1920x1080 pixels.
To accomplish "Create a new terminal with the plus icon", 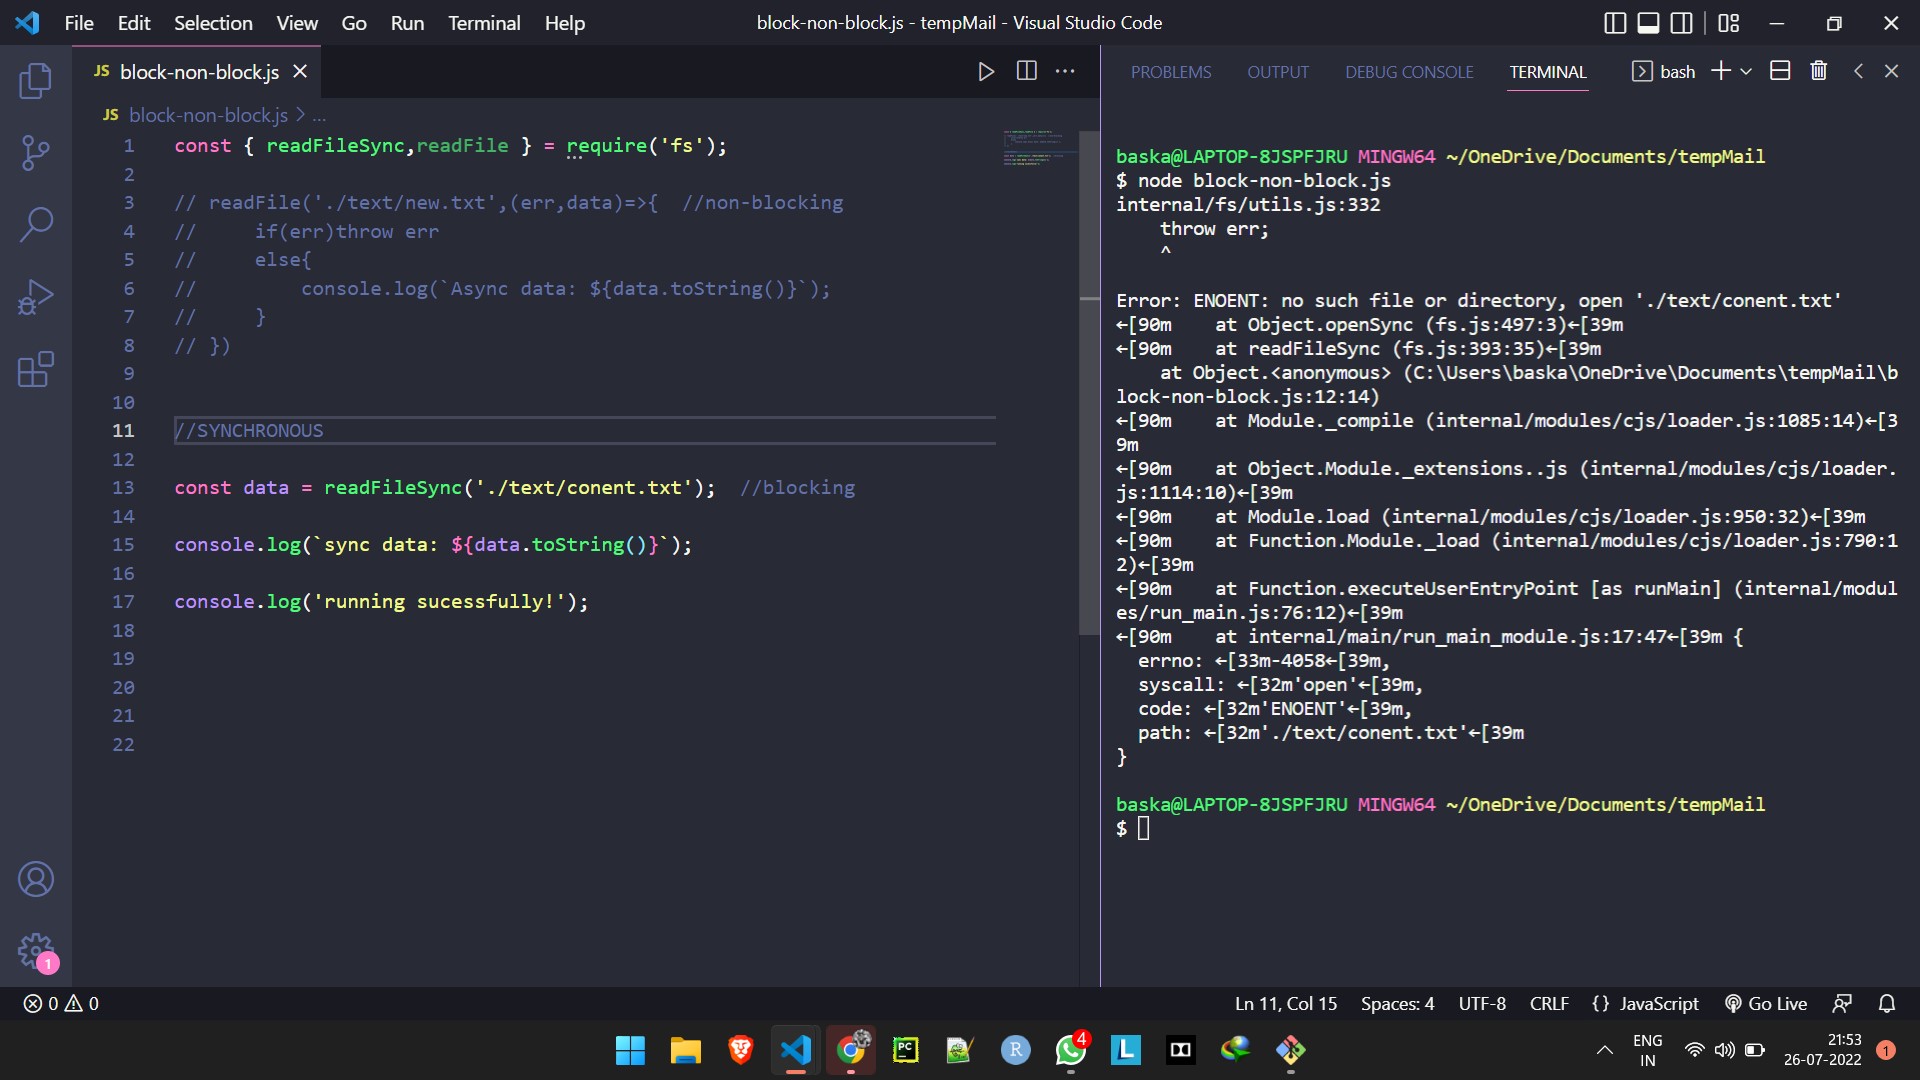I will pos(1719,70).
